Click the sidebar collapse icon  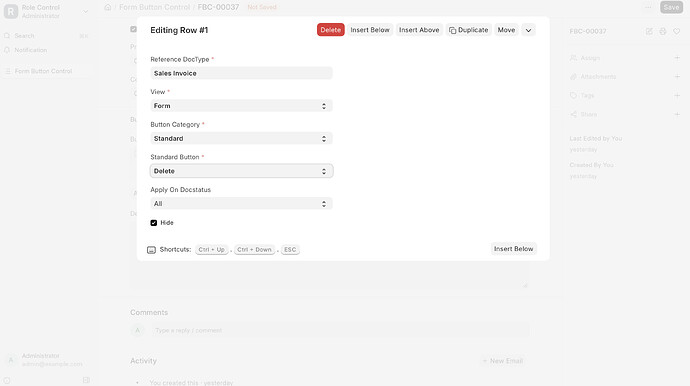tap(86, 380)
